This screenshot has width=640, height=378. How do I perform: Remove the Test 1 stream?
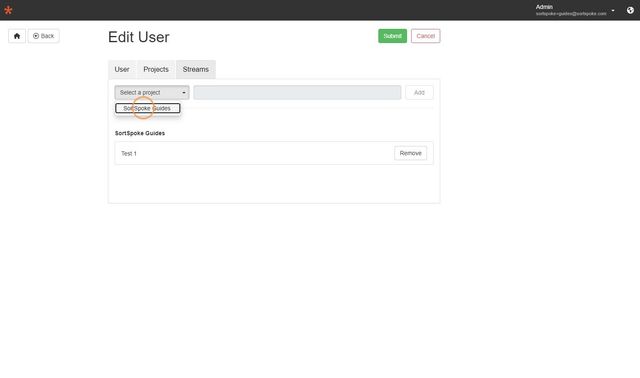point(410,153)
